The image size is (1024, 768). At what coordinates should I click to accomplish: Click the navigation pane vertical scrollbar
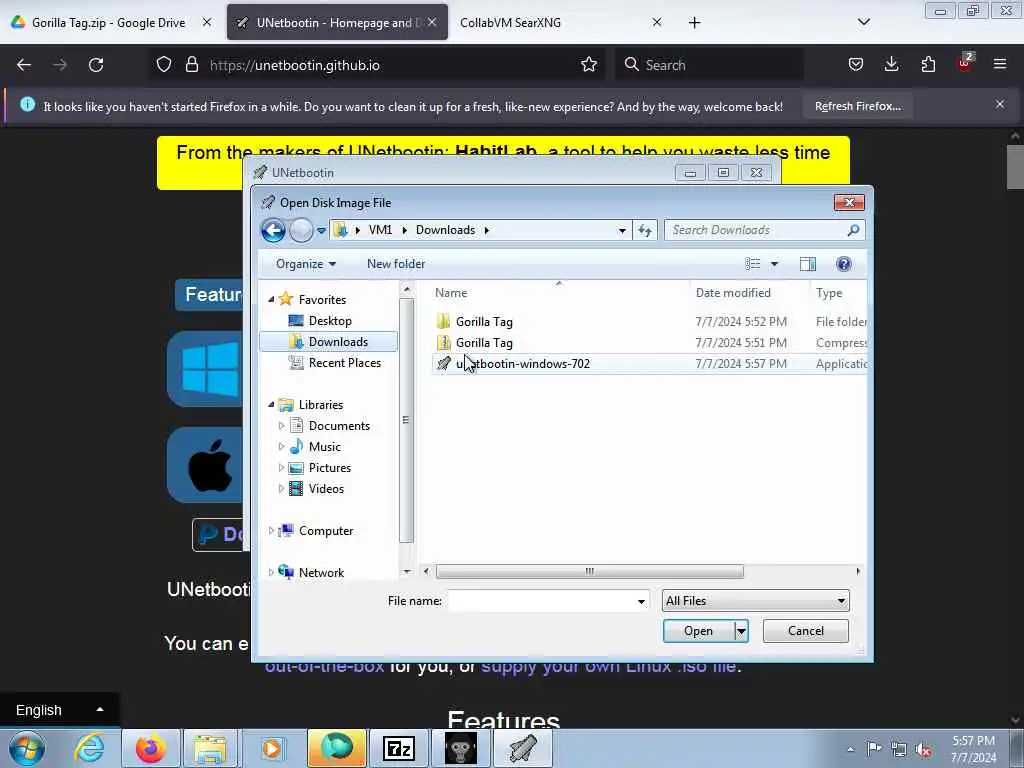click(x=406, y=420)
